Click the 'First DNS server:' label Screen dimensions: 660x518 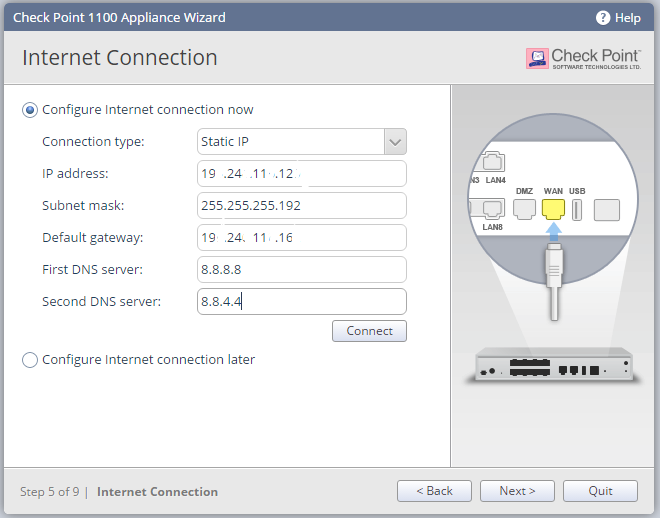92,269
